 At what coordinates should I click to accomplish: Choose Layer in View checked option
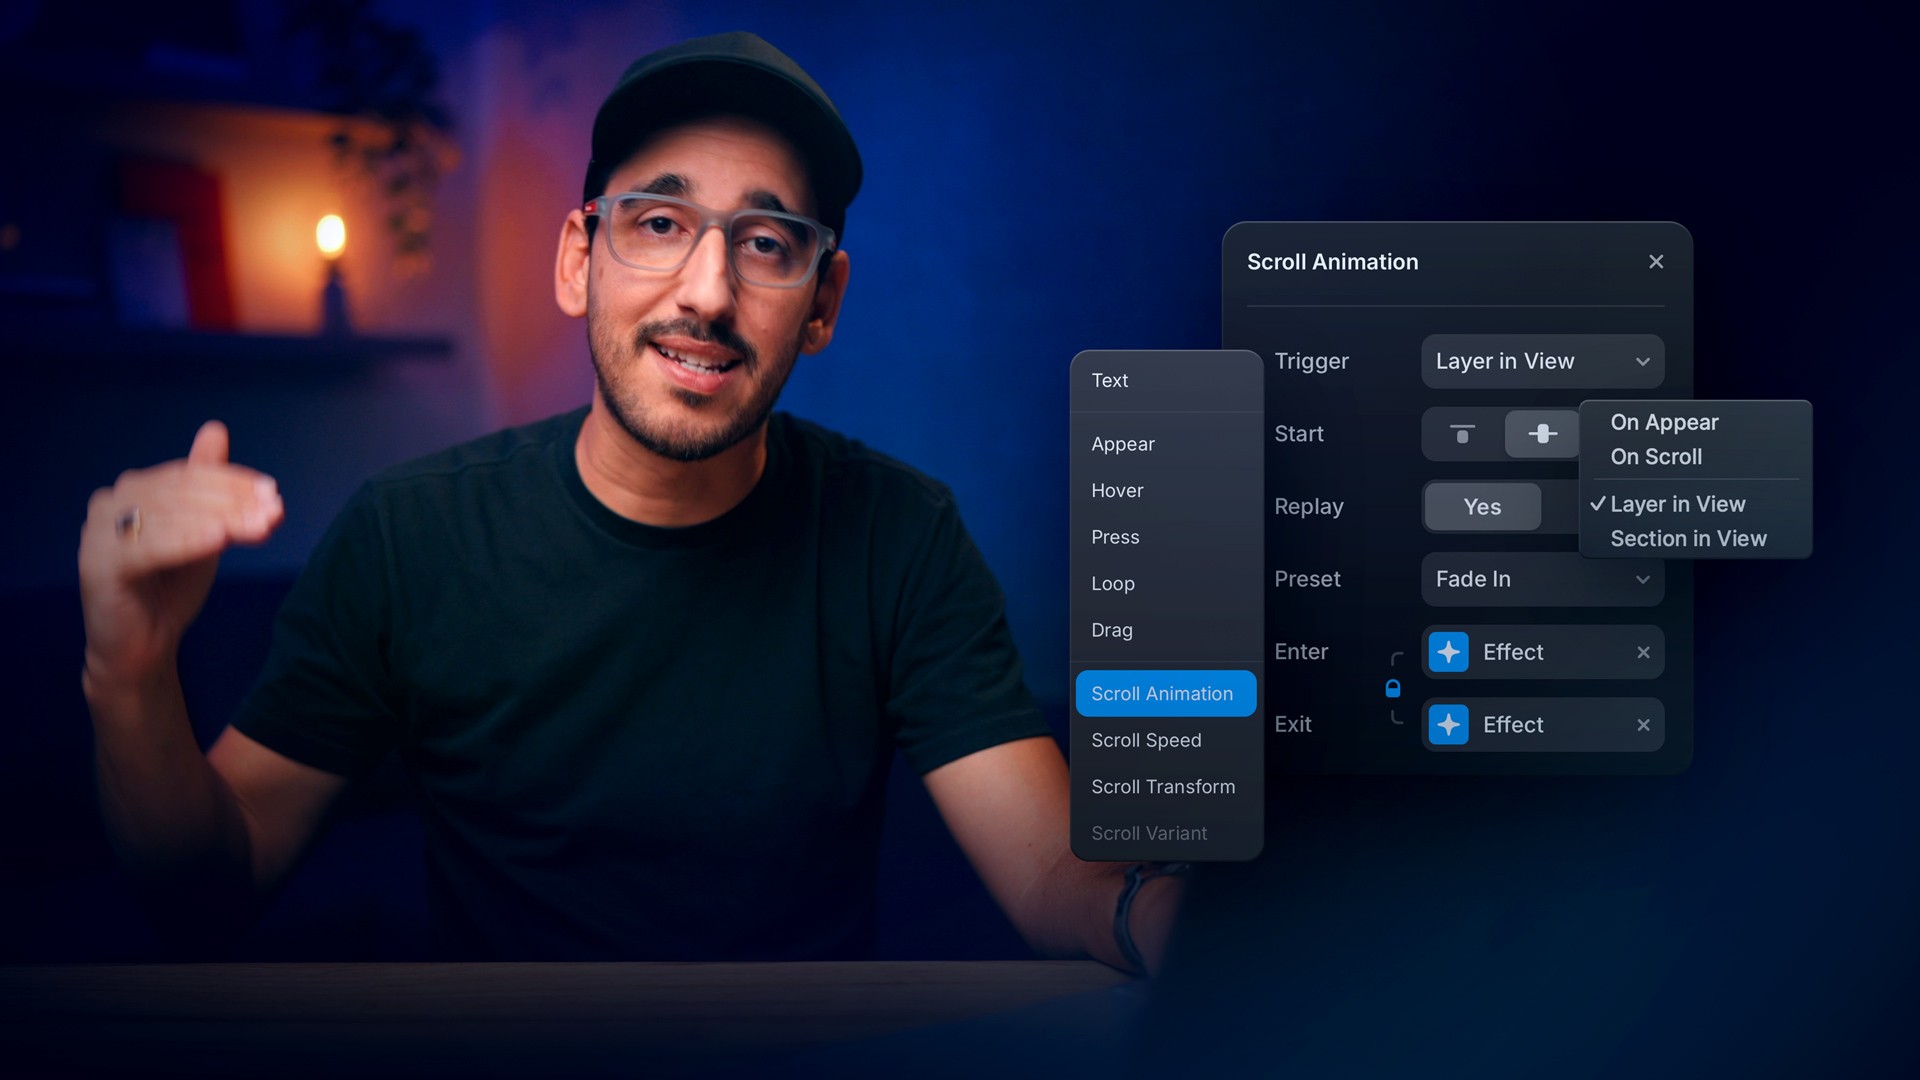[x=1677, y=504]
